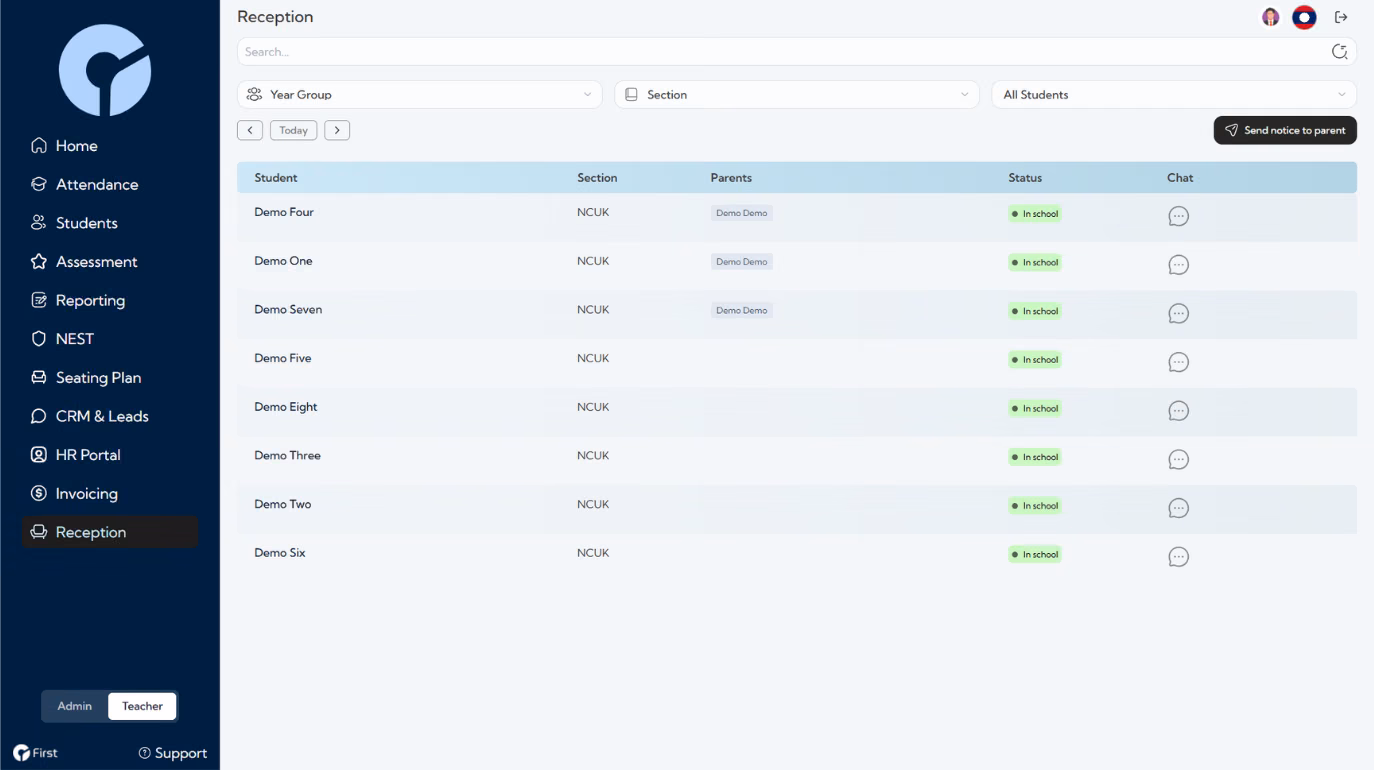Open chat for Demo Five

coord(1179,362)
